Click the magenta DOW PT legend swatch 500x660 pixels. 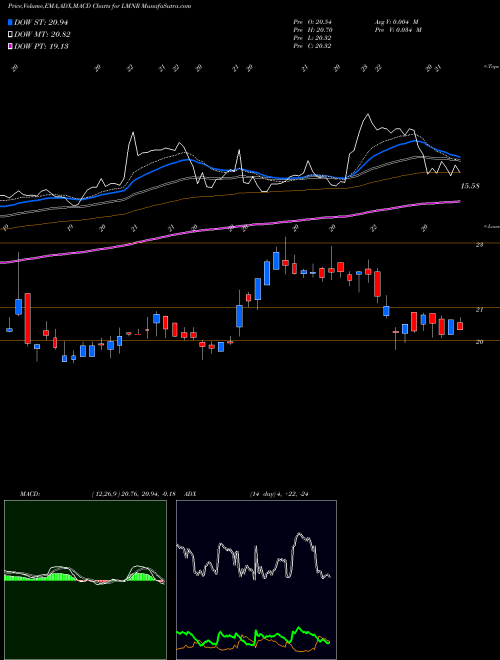coord(11,46)
